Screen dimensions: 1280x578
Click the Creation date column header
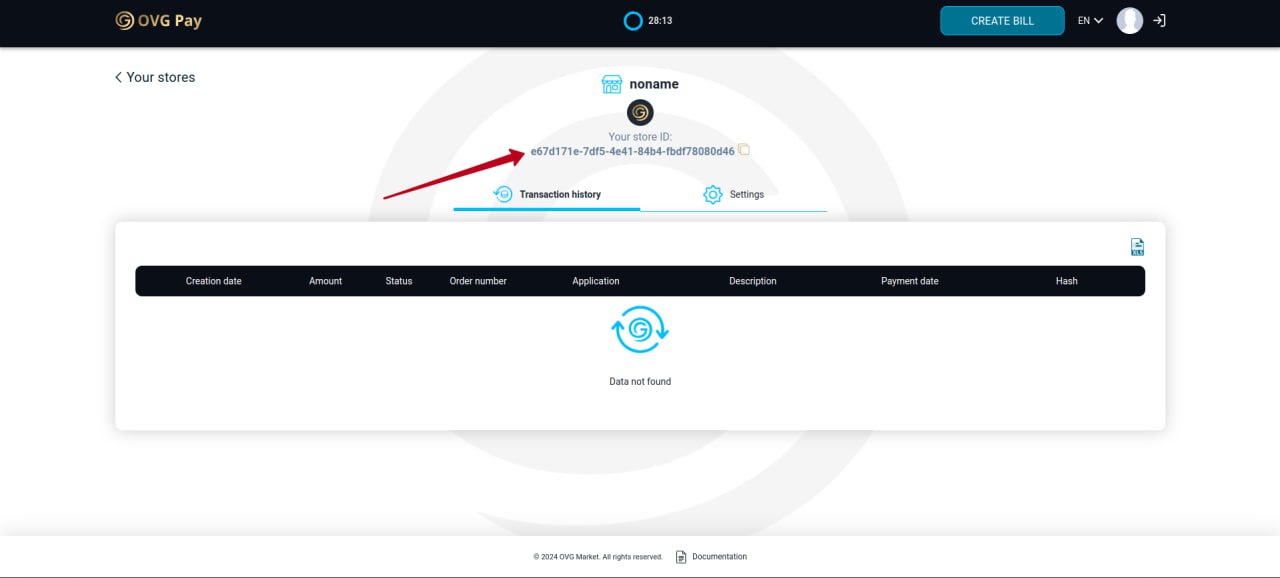point(214,281)
